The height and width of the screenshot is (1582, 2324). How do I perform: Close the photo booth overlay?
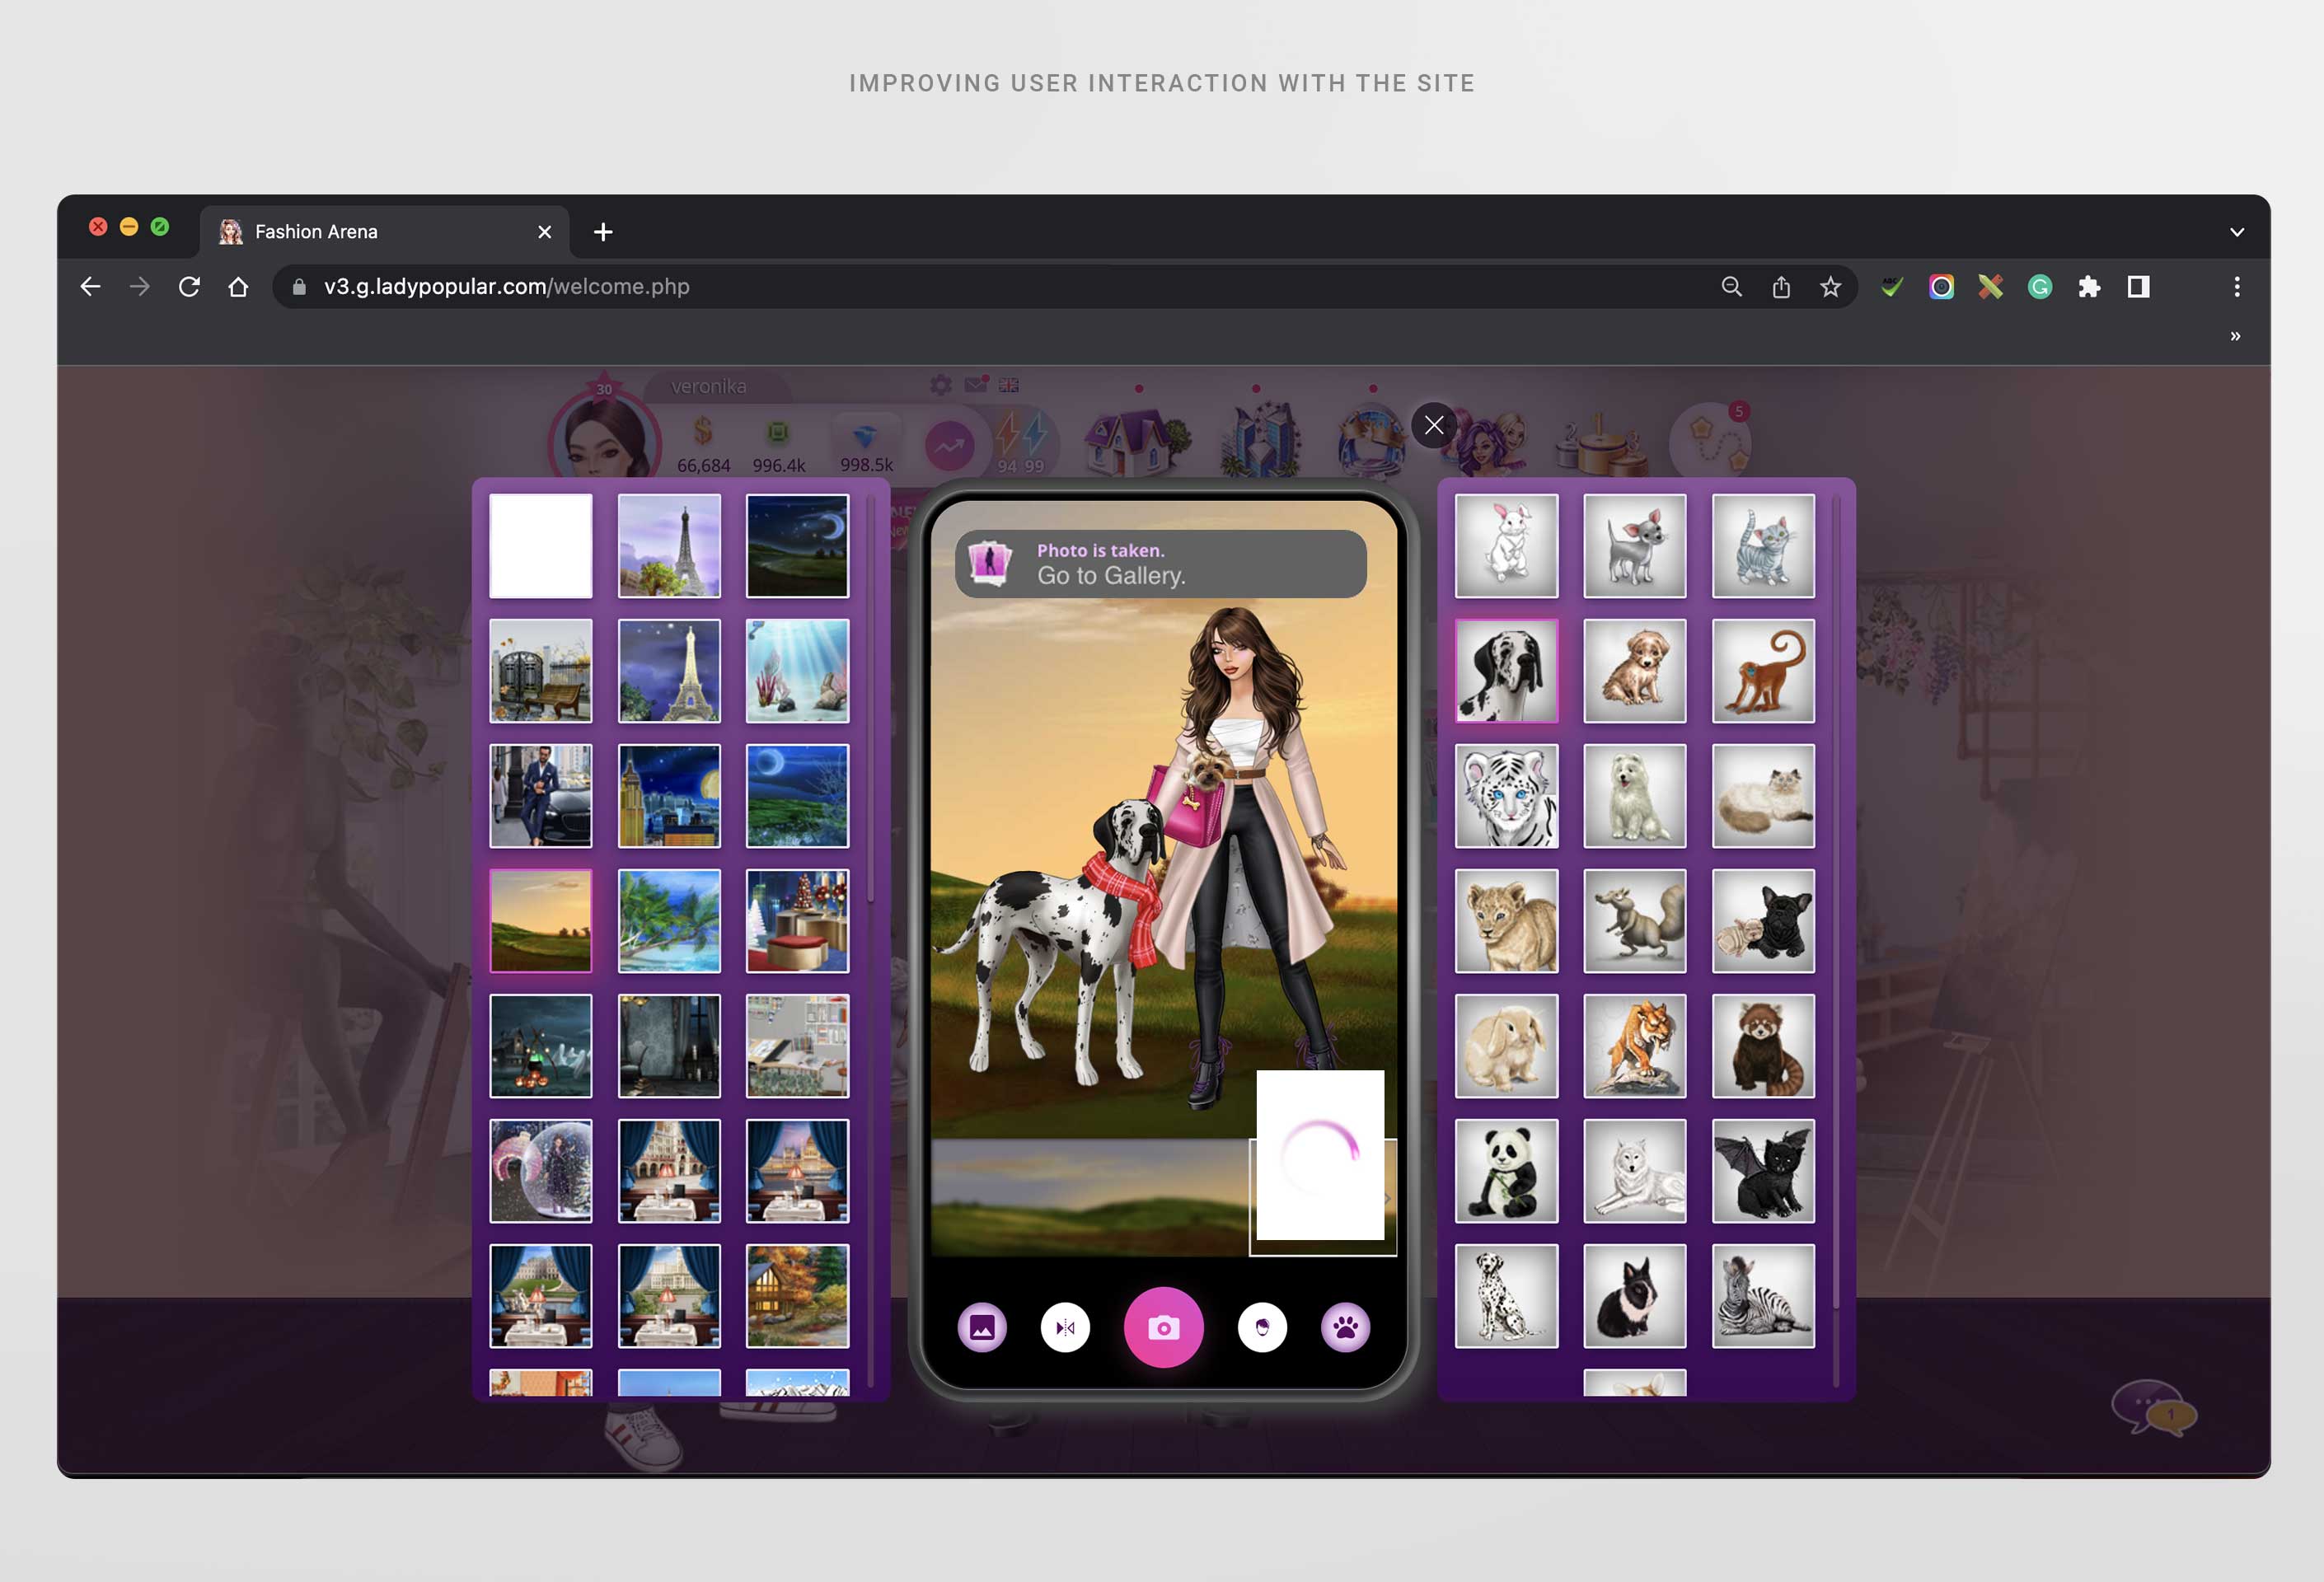click(x=1433, y=425)
